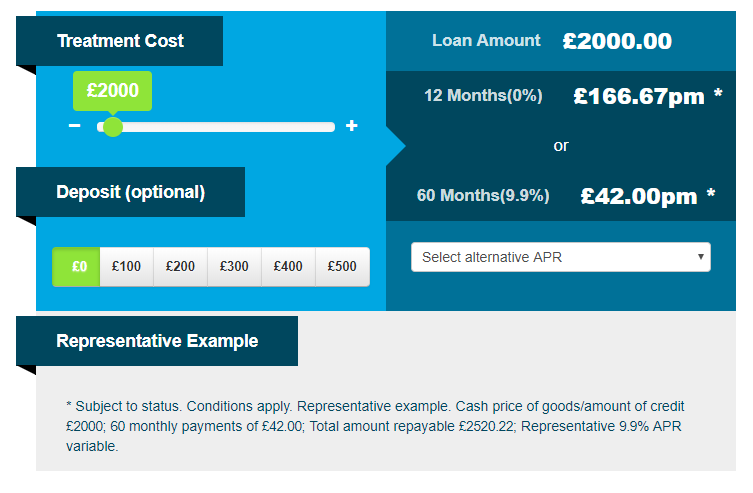Select the 12 Months(0%) plan label

coord(483,96)
